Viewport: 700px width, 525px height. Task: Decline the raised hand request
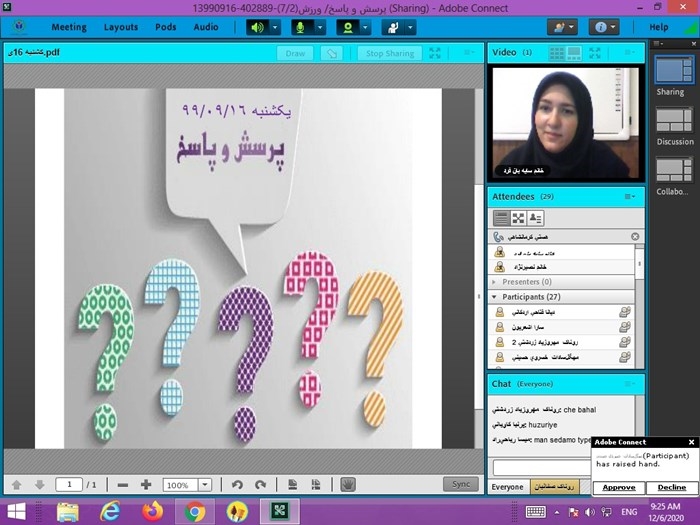[x=671, y=487]
